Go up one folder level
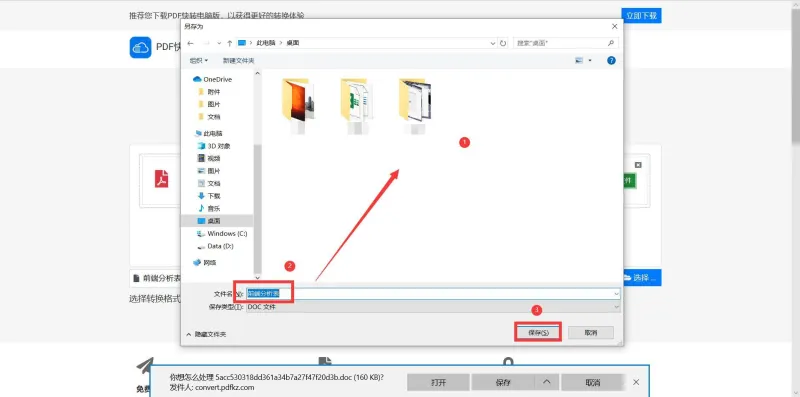 pos(230,43)
